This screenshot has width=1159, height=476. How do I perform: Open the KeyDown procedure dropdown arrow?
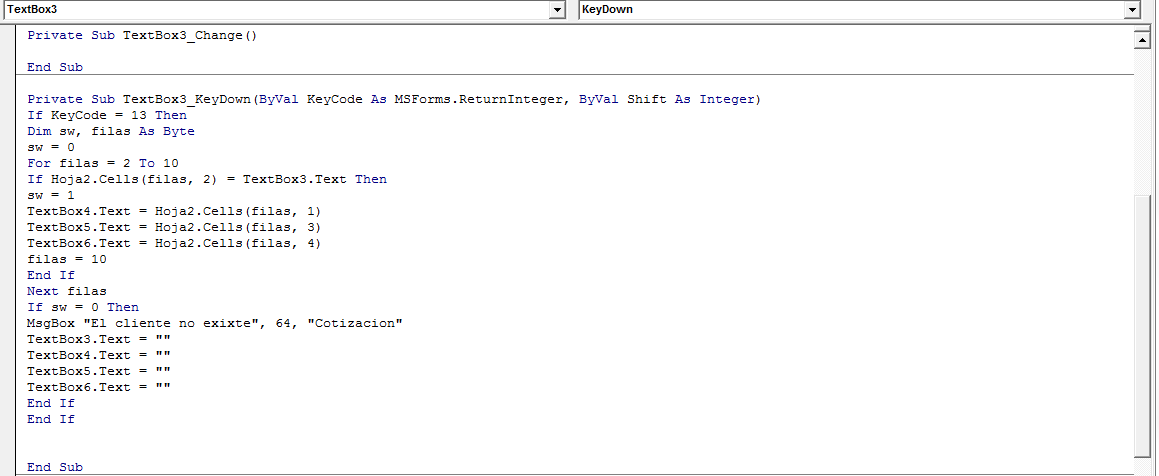click(x=1132, y=10)
